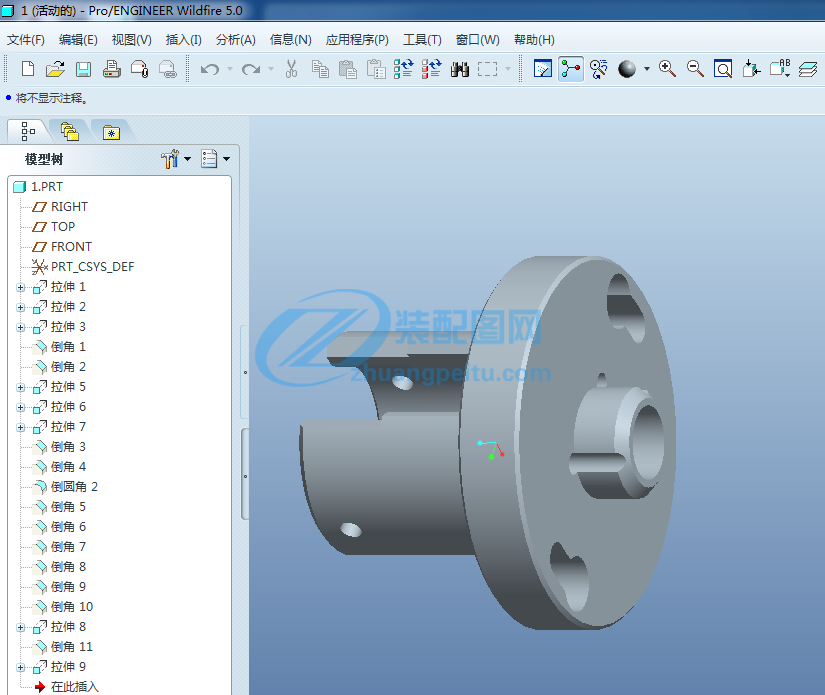Toggle spin center display
The height and width of the screenshot is (695, 825).
(x=571, y=69)
